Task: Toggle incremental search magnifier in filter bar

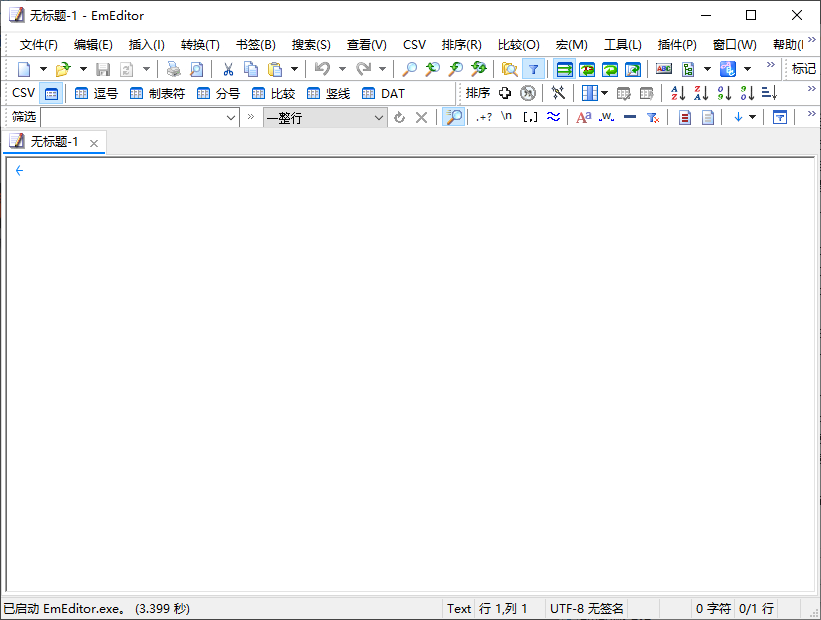Action: [x=454, y=117]
